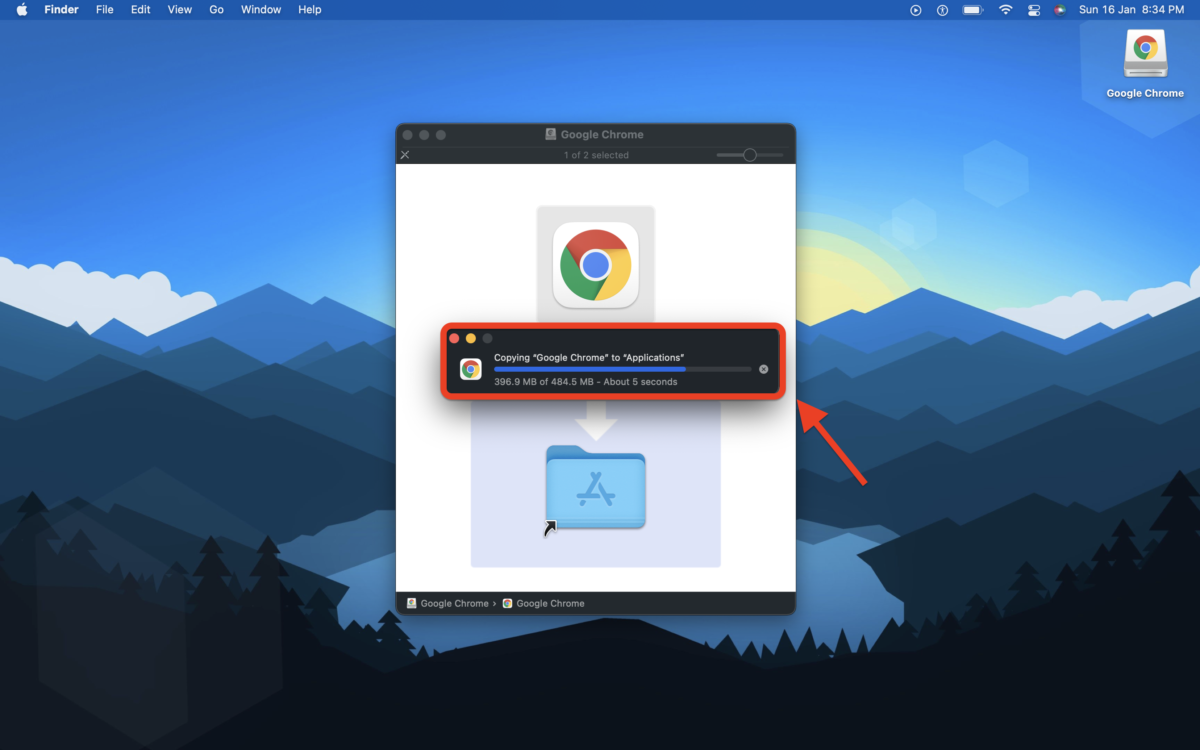This screenshot has width=1200, height=750.
Task: Select 'Google Chrome' root item in the path bar
Action: pos(447,603)
